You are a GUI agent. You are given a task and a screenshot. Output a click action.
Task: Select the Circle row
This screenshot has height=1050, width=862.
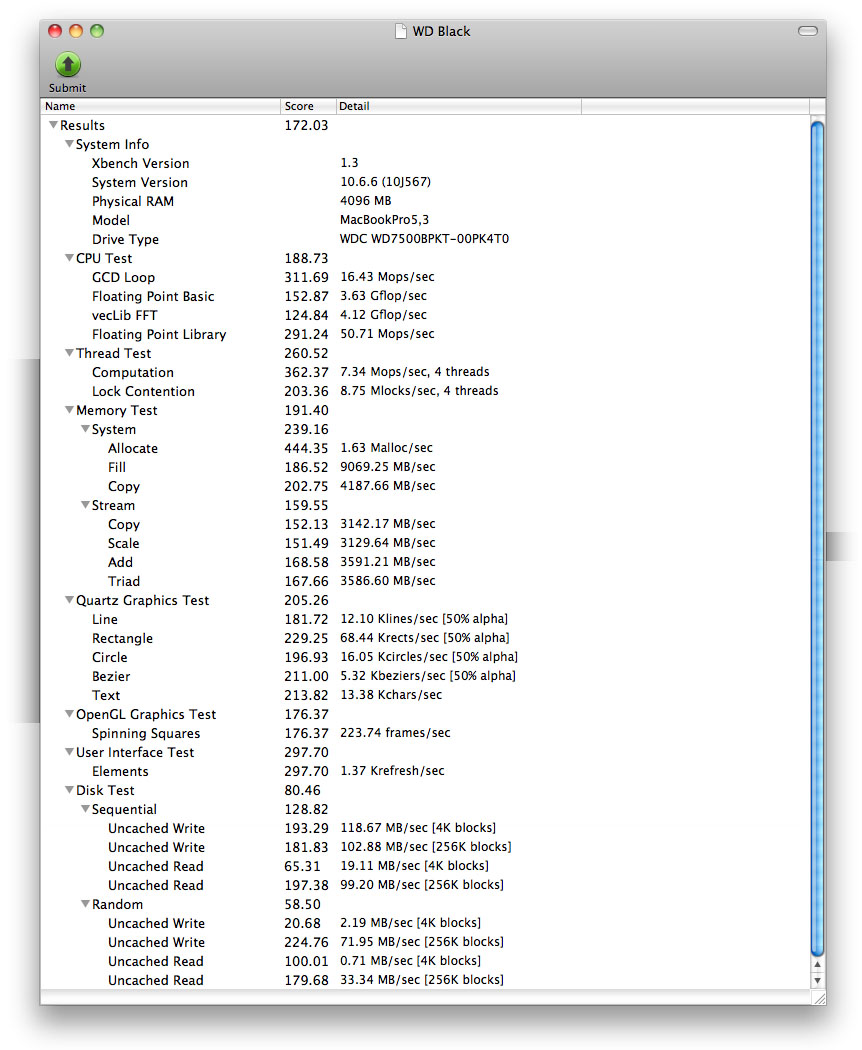tap(425, 657)
